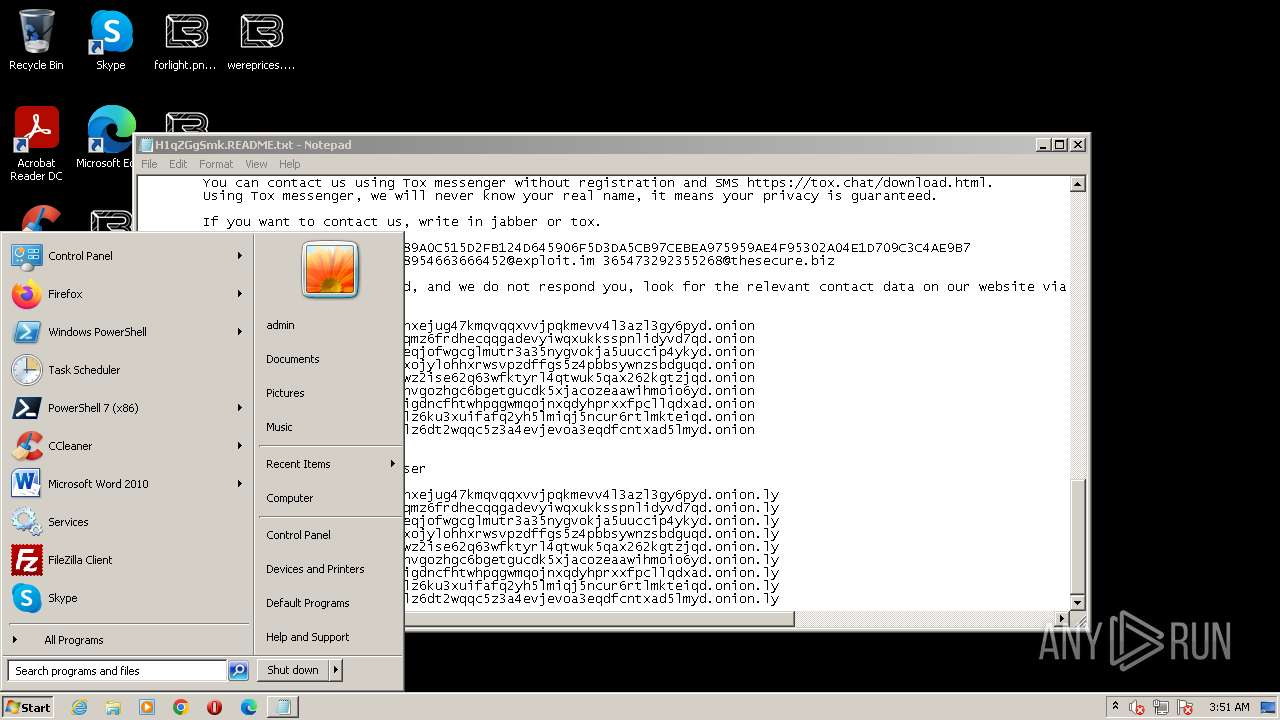Launch Control Panel from pinned programs list

[128, 256]
